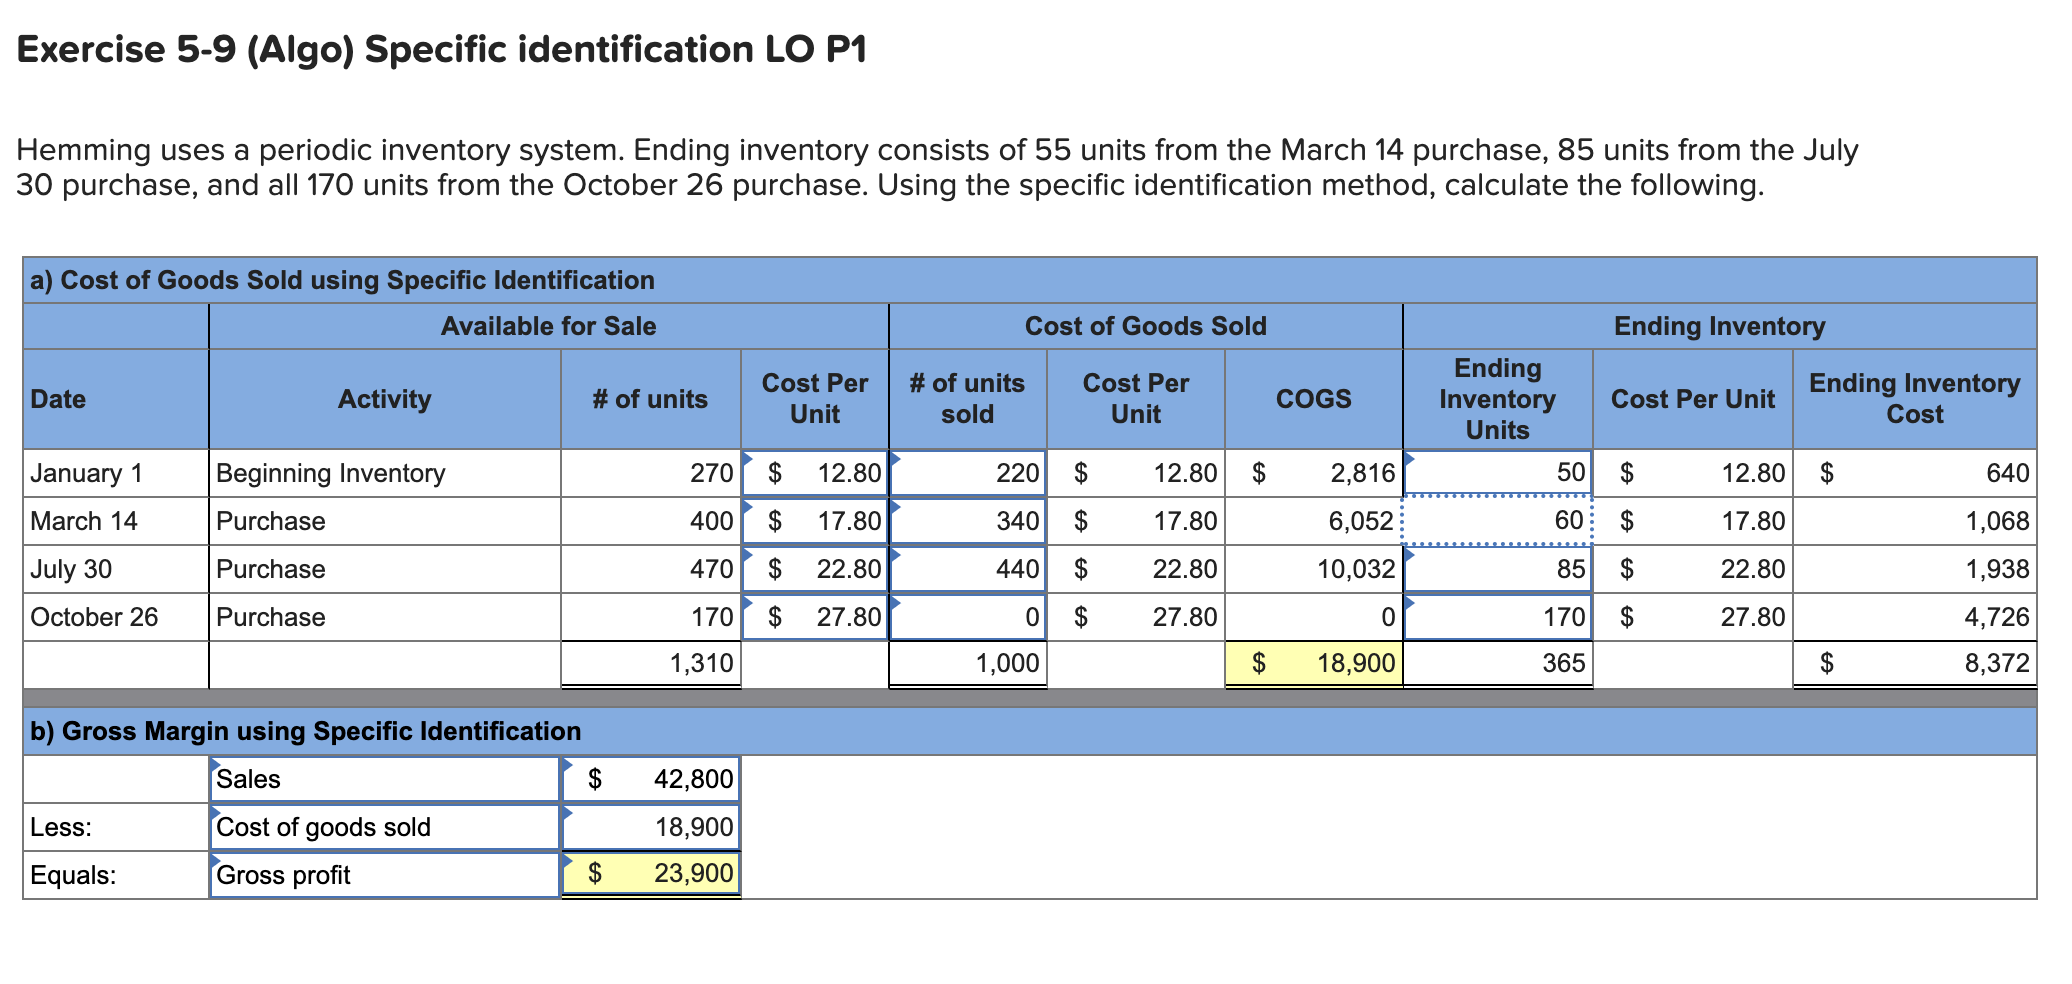Click the January 1 cost per unit 12.80 input

point(815,473)
